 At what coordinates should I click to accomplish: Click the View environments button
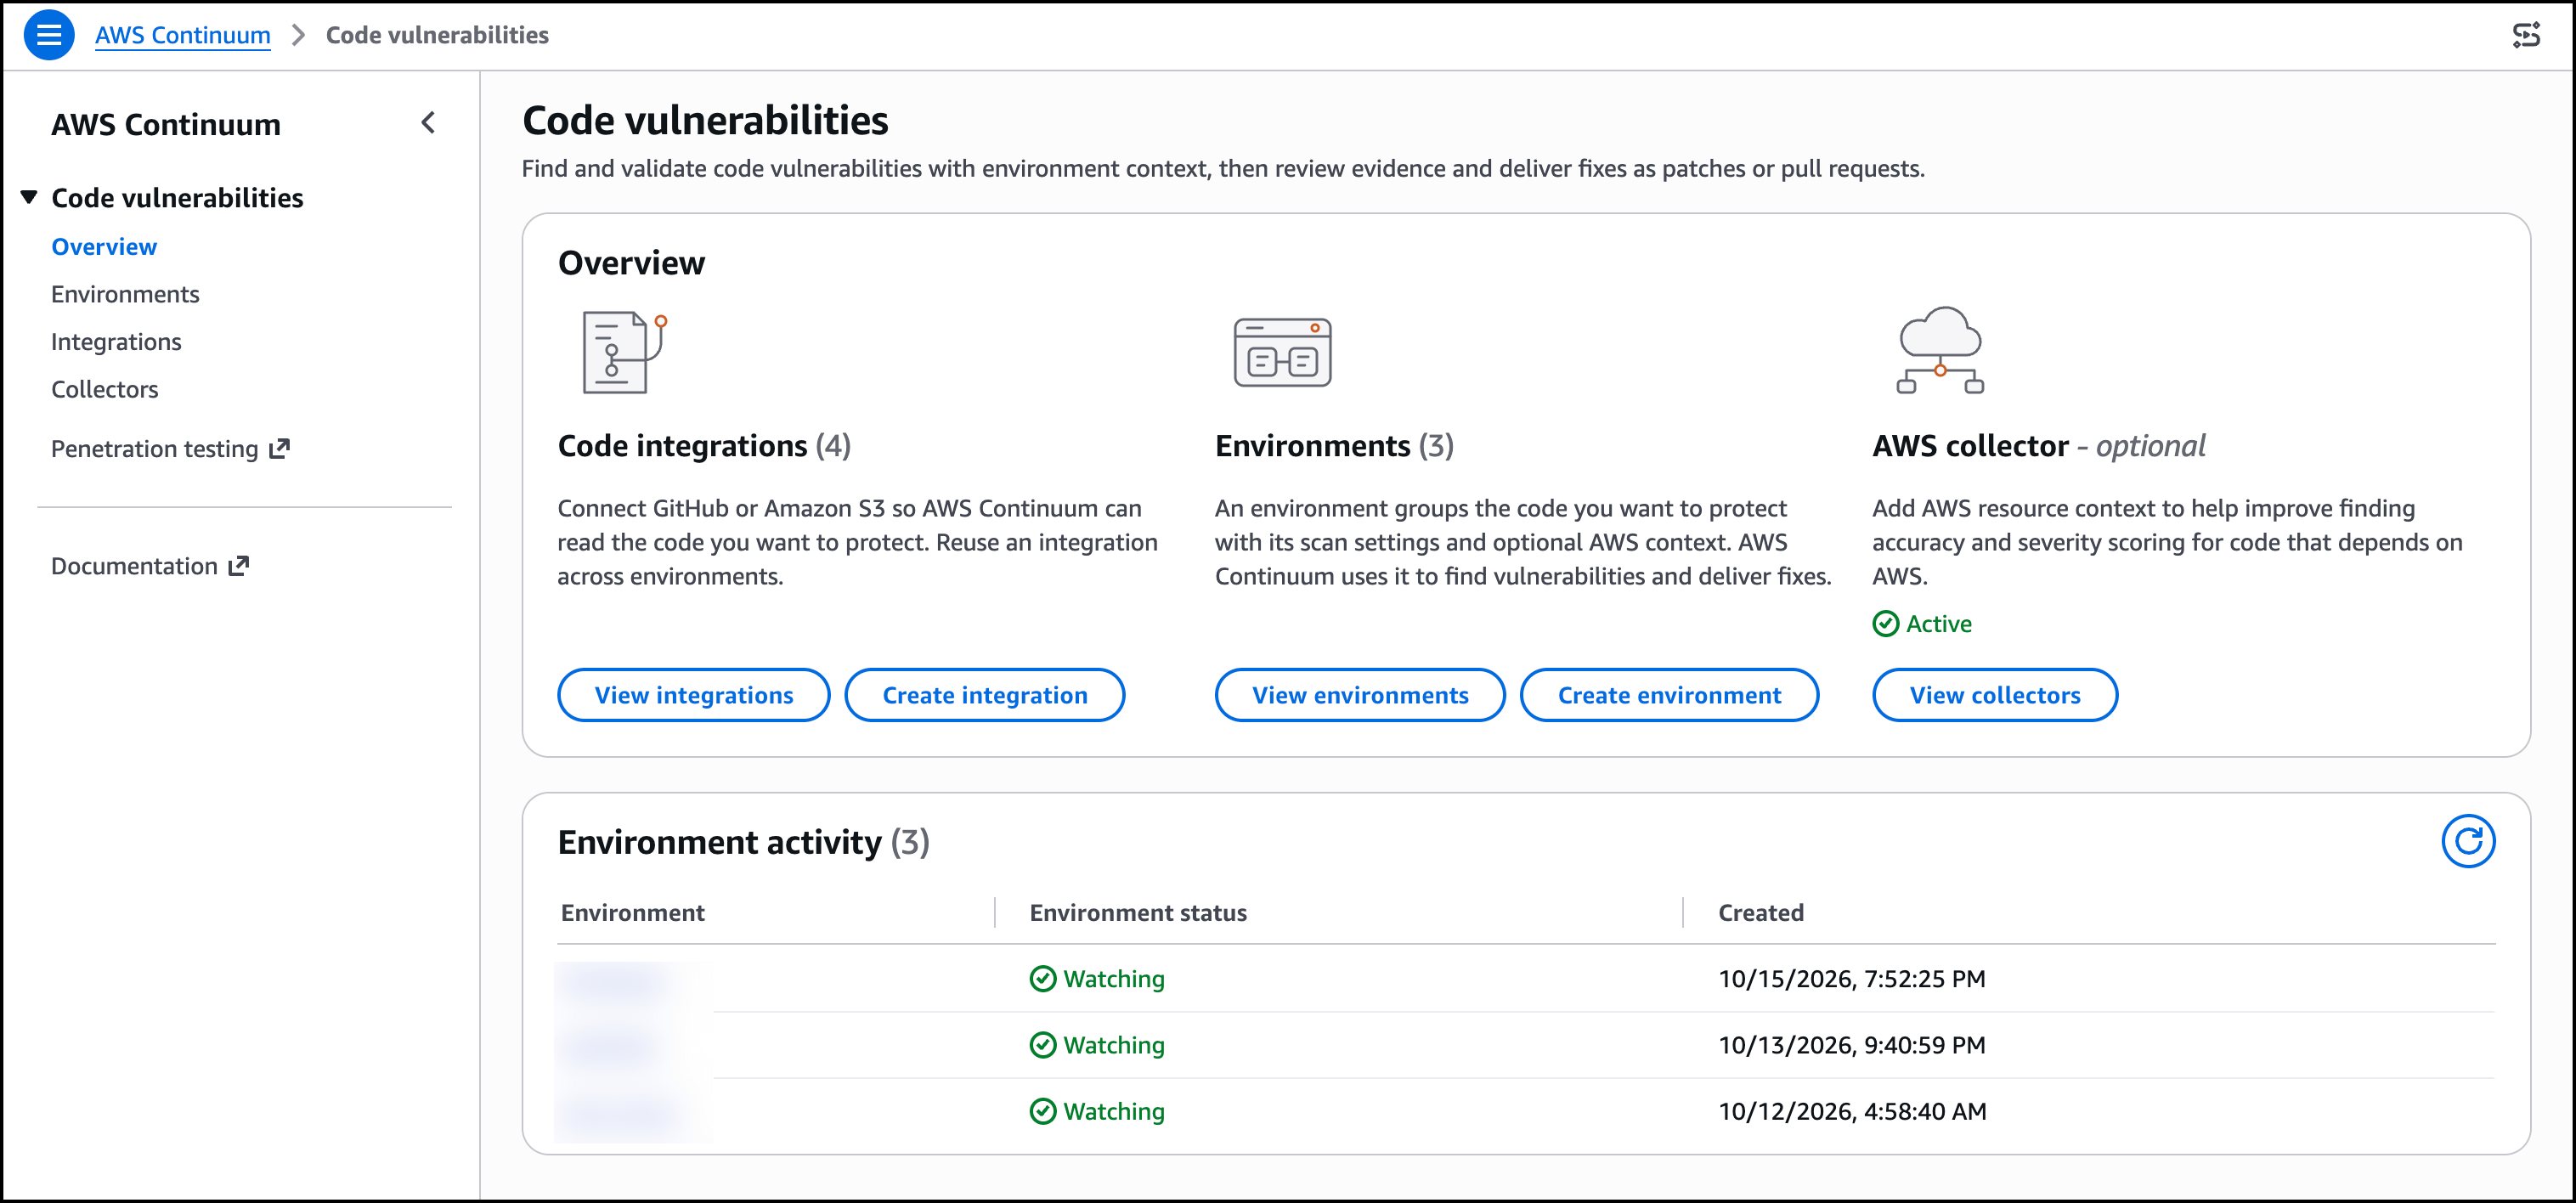[x=1360, y=695]
